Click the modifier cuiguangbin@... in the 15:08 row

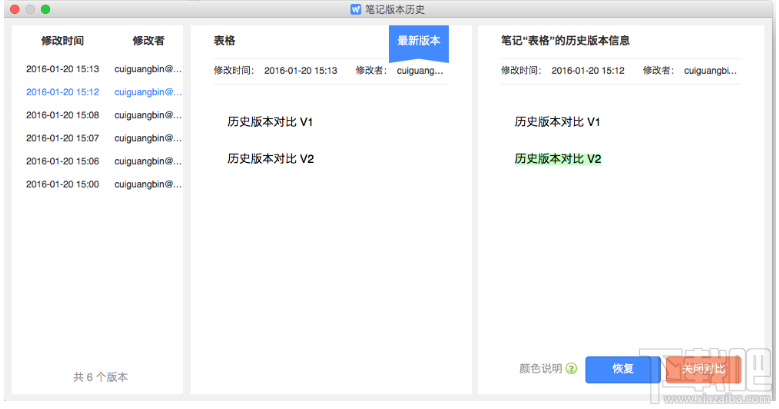tap(148, 115)
